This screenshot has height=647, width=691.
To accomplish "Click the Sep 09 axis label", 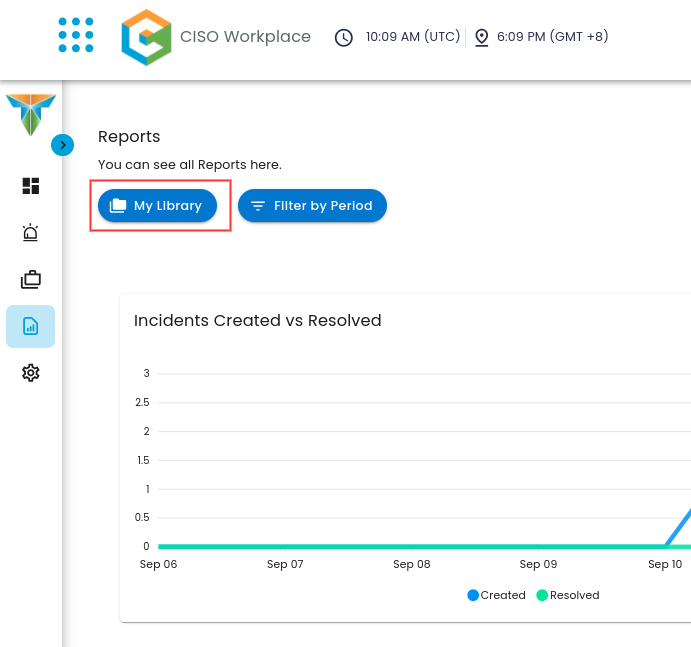I will [x=538, y=564].
